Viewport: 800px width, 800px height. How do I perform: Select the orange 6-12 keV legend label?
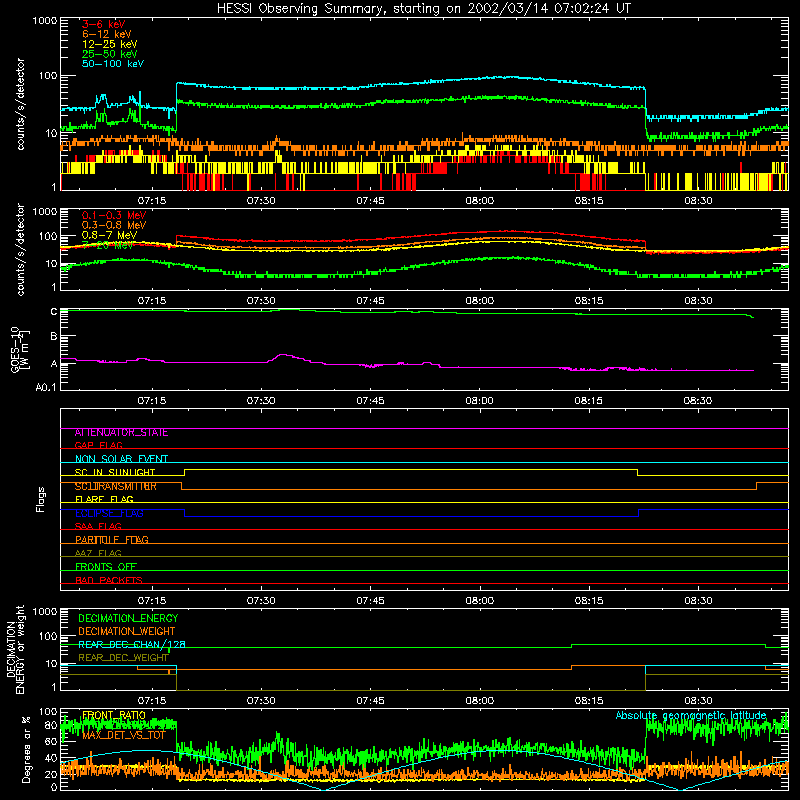107,34
